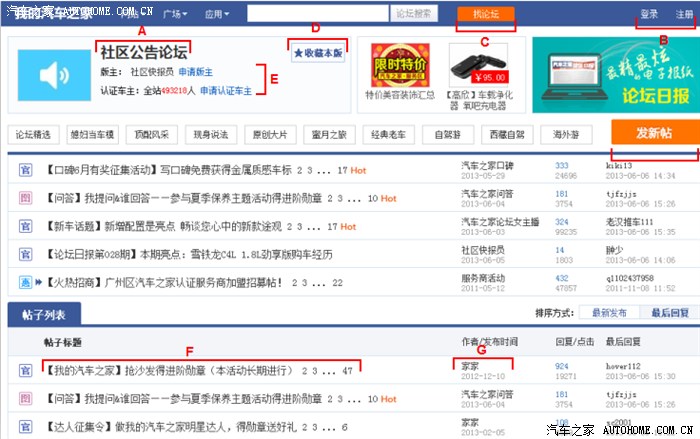Sort posts by 最新发布
Screen dimensions: 700x439
point(609,313)
